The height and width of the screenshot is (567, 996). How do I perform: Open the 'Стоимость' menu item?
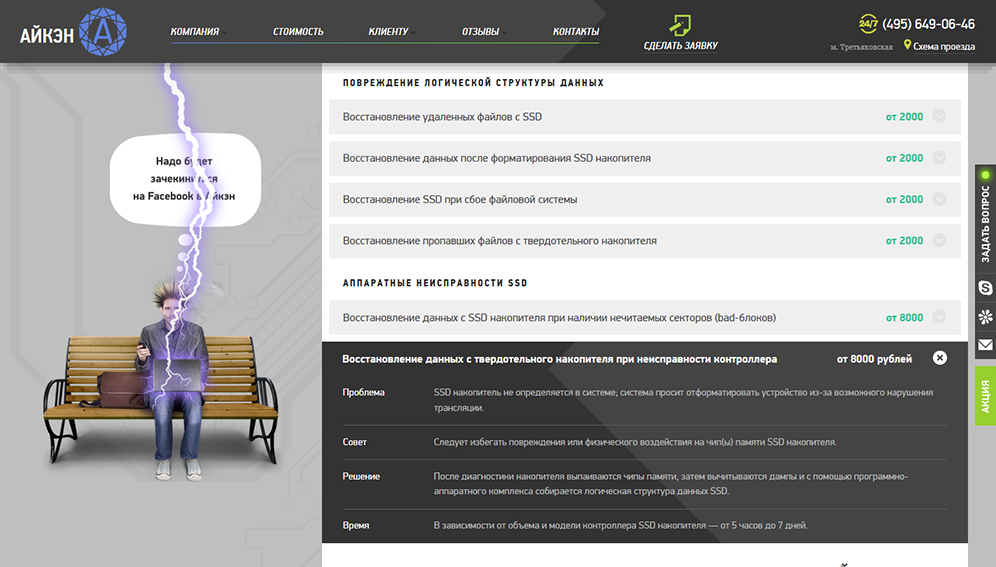(298, 32)
